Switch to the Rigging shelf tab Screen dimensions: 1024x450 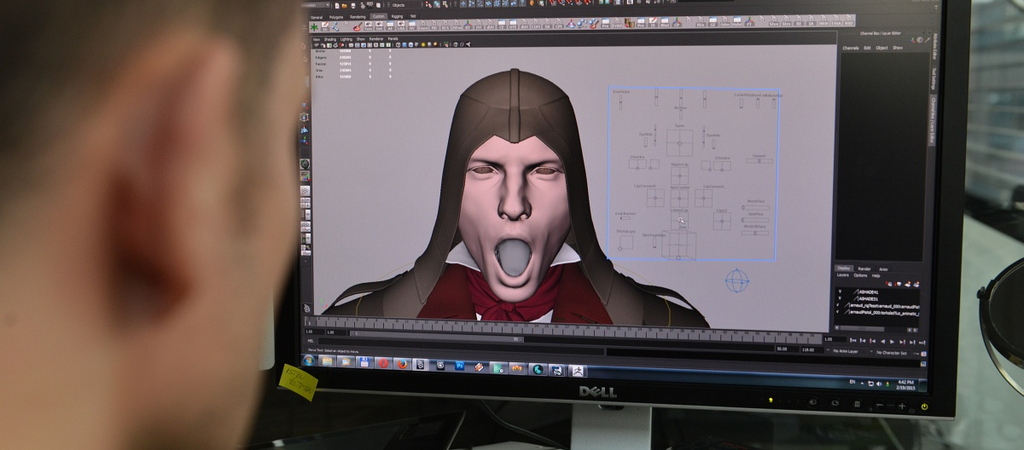click(397, 17)
